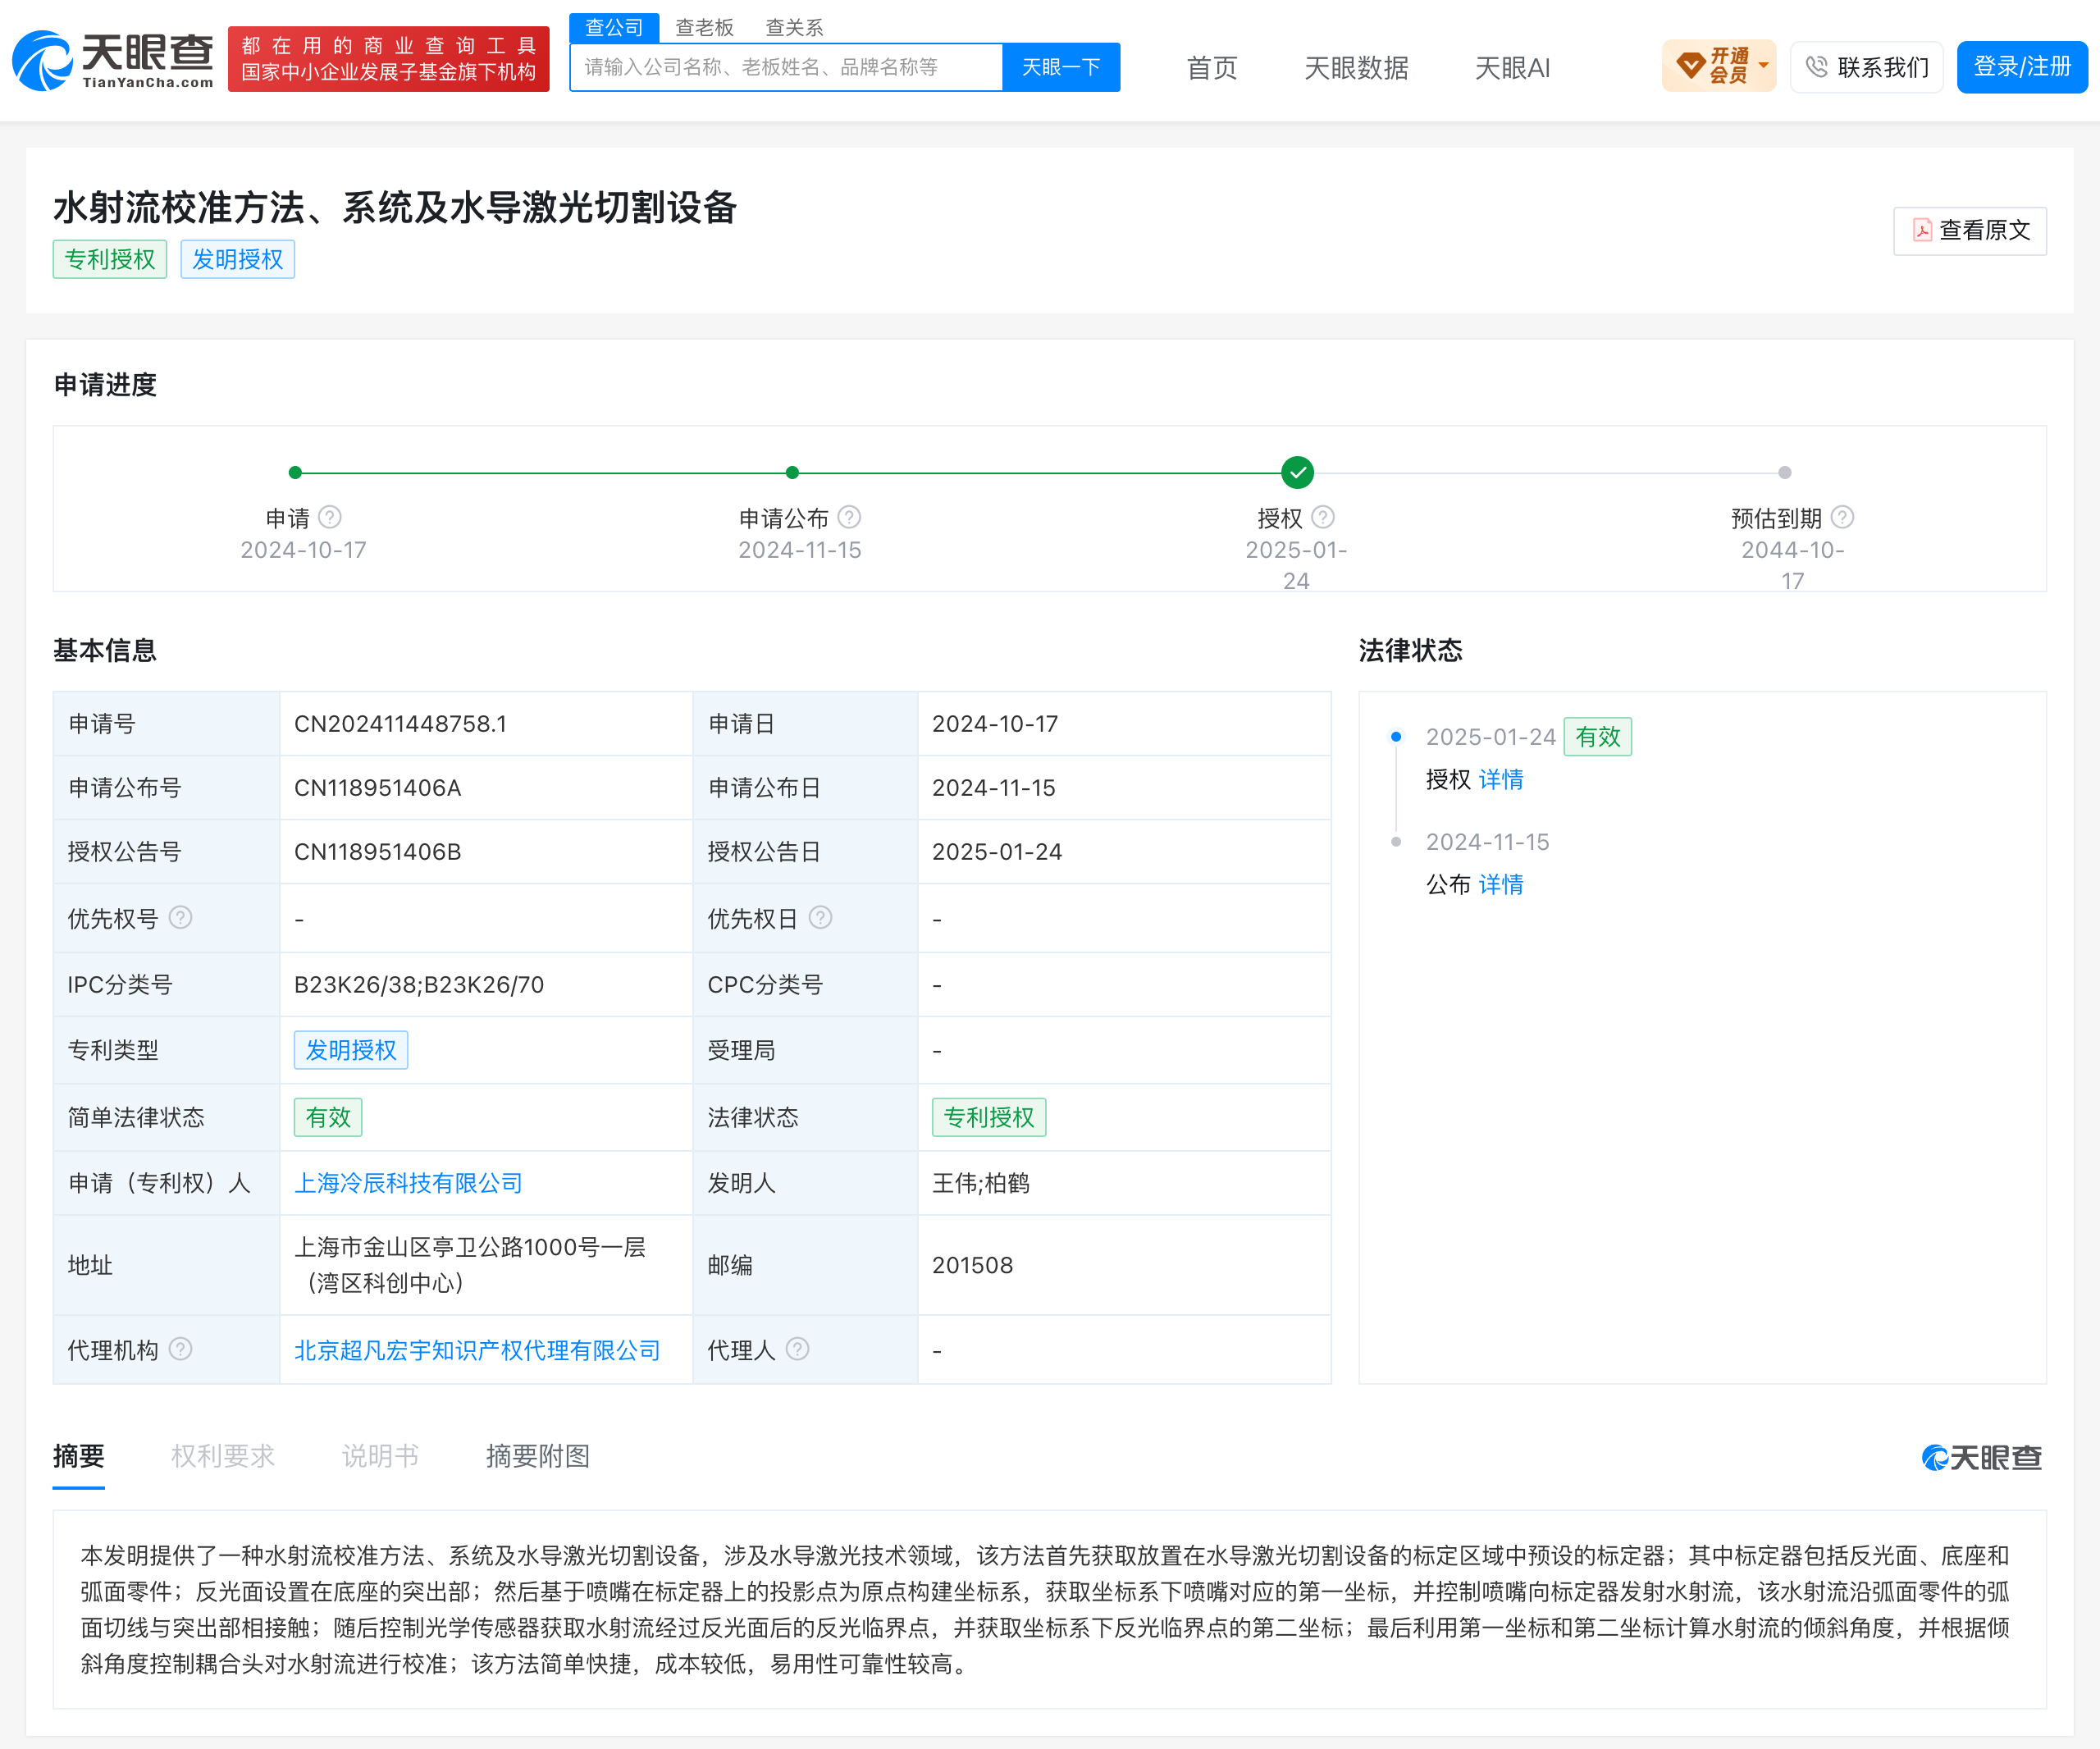Image resolution: width=2100 pixels, height=1749 pixels.
Task: Click help icon beside 代理人 label
Action: coord(797,1349)
